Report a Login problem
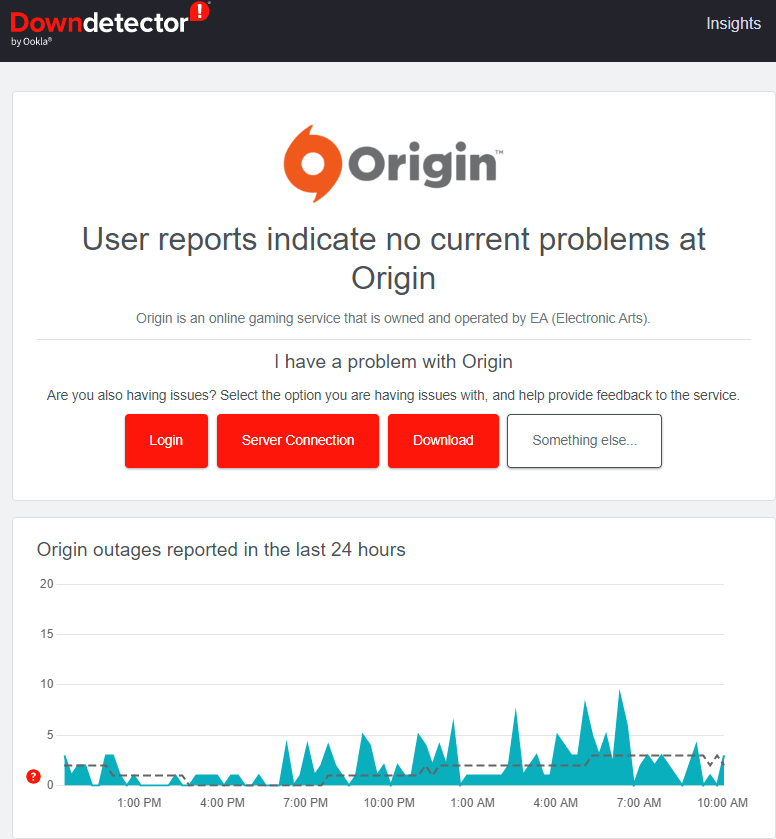 (166, 440)
